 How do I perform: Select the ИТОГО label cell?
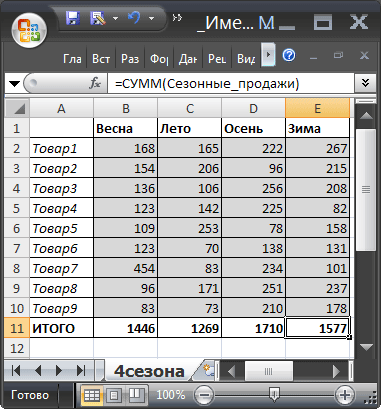61,328
